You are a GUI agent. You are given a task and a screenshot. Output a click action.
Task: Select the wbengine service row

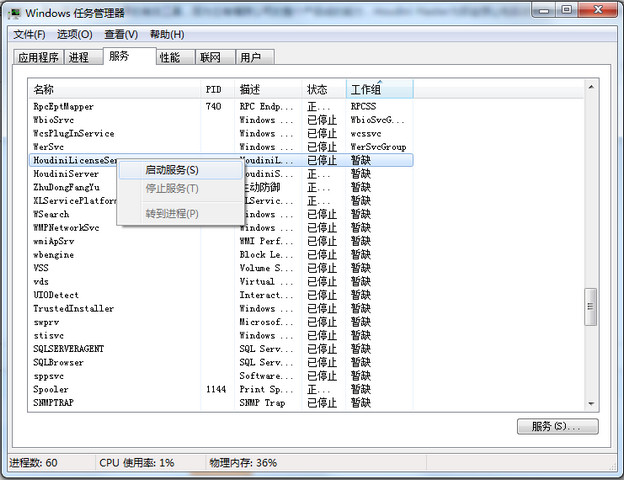point(221,255)
